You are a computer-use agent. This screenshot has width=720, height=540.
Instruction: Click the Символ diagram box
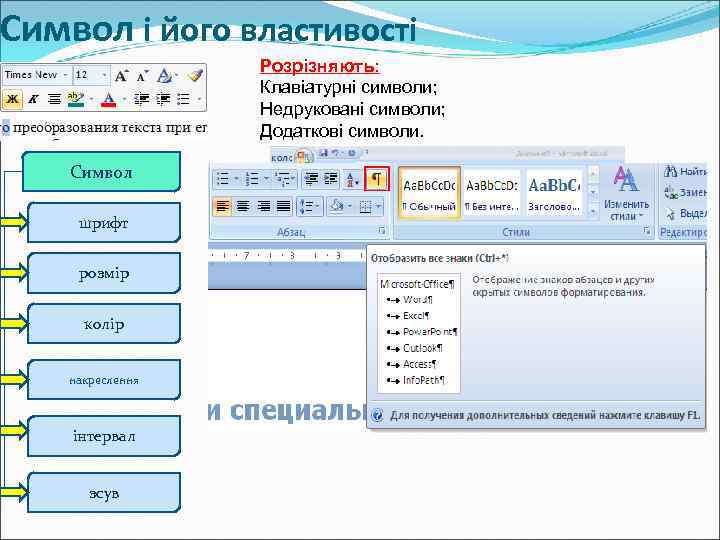pyautogui.click(x=101, y=172)
